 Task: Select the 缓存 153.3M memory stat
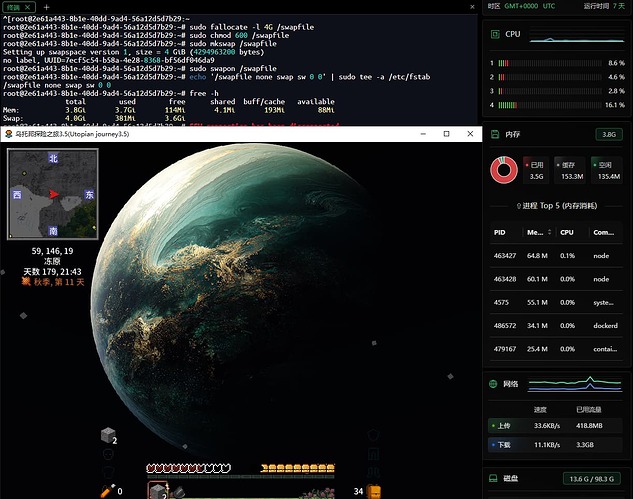(570, 170)
